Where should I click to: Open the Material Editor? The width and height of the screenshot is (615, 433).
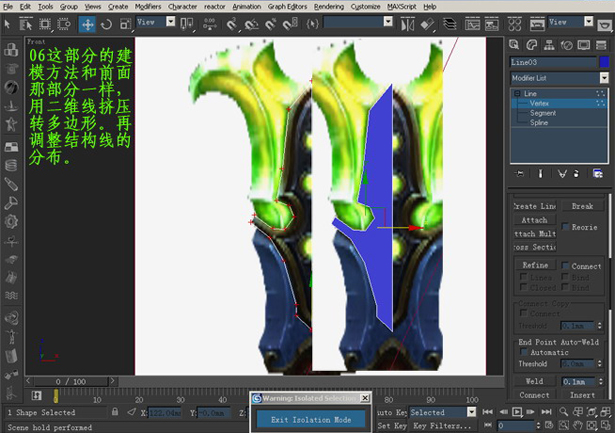click(515, 24)
